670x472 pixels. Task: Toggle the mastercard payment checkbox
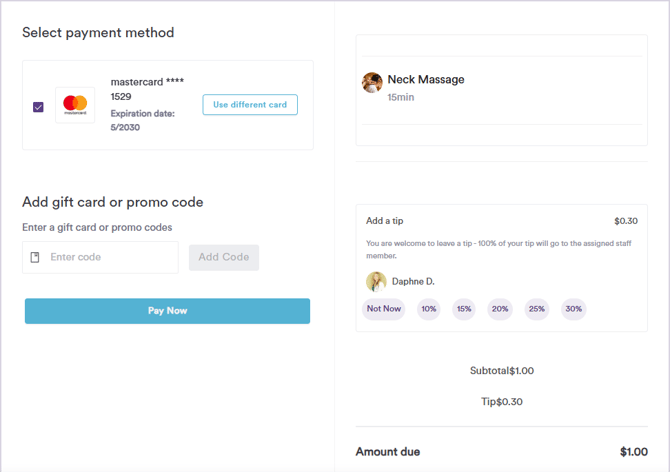pyautogui.click(x=38, y=106)
